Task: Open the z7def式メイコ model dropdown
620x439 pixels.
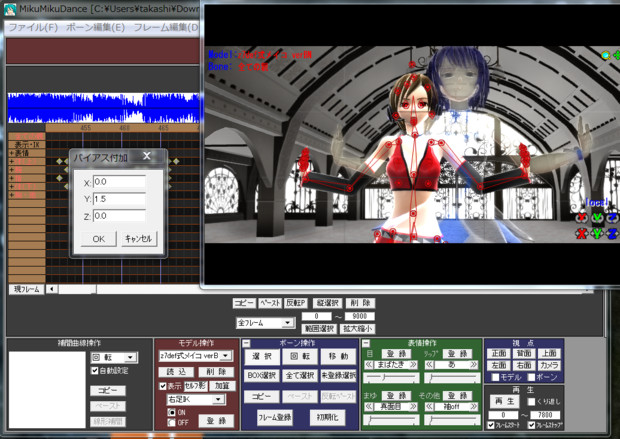Action: coord(226,356)
